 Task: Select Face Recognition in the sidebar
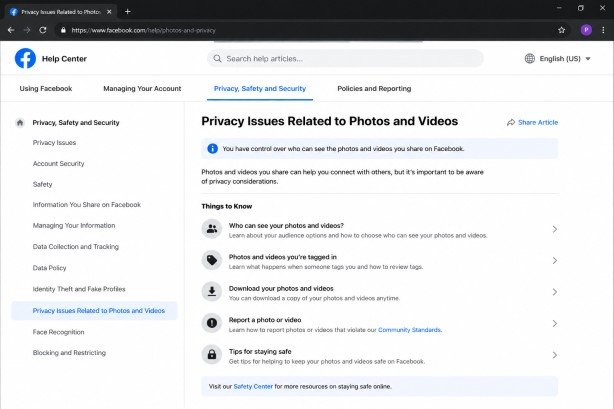coord(58,332)
